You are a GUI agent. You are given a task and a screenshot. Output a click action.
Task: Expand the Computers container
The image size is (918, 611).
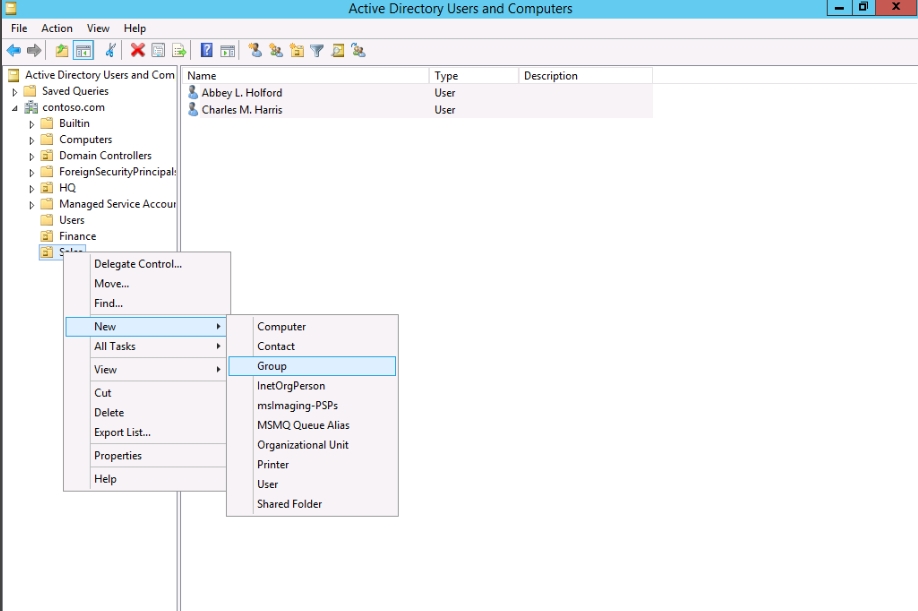pyautogui.click(x=32, y=140)
